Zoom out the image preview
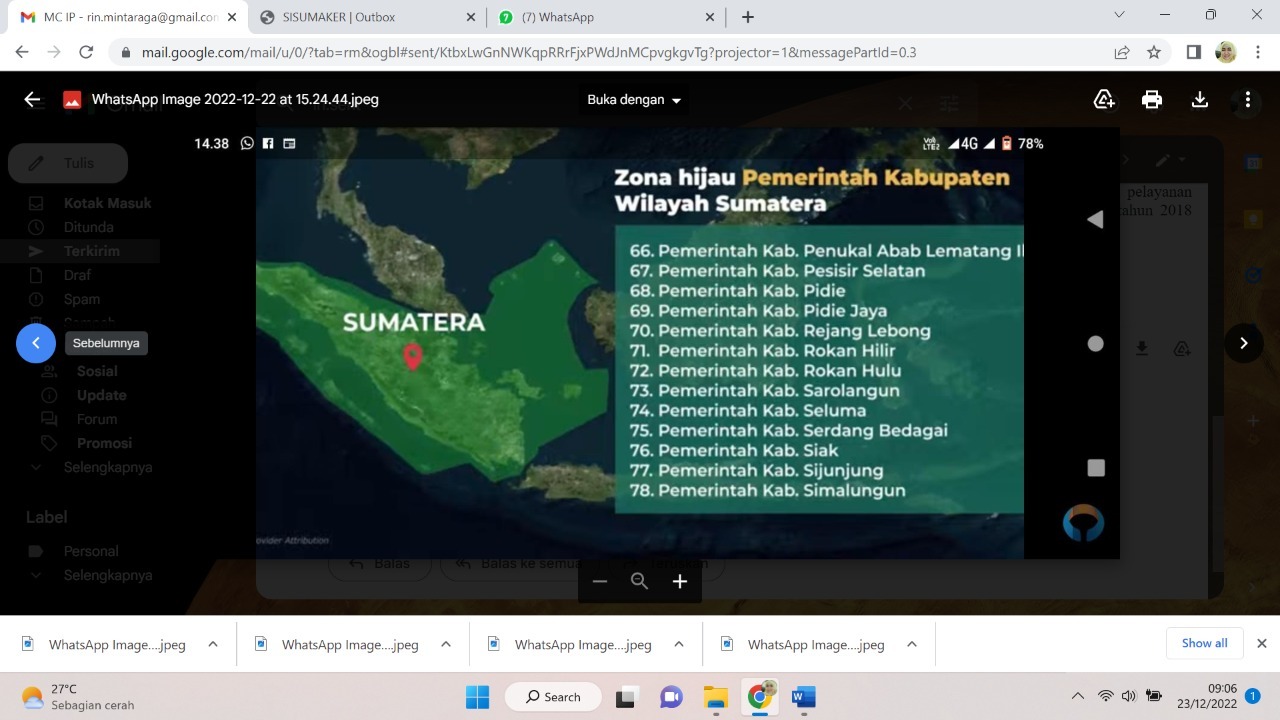 tap(600, 581)
